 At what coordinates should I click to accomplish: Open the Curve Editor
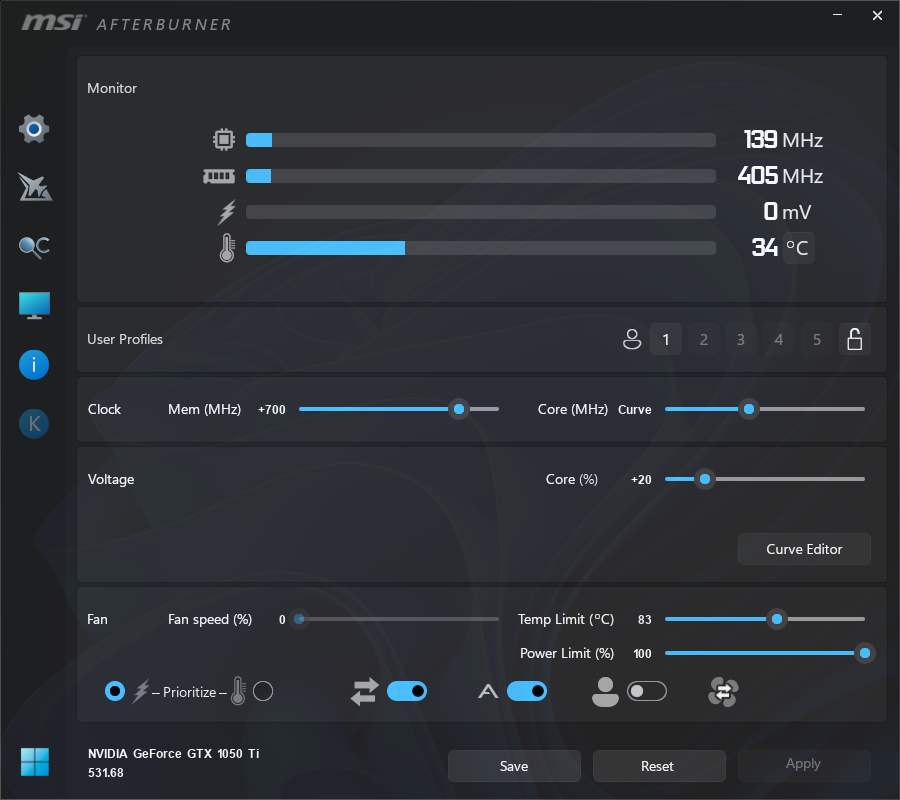coord(804,549)
